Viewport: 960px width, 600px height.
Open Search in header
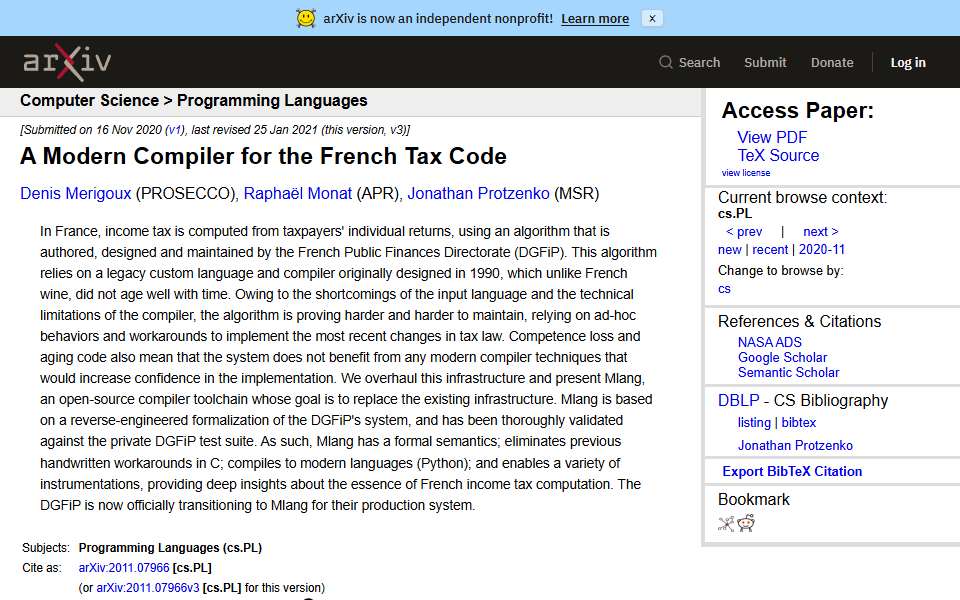[x=699, y=62]
